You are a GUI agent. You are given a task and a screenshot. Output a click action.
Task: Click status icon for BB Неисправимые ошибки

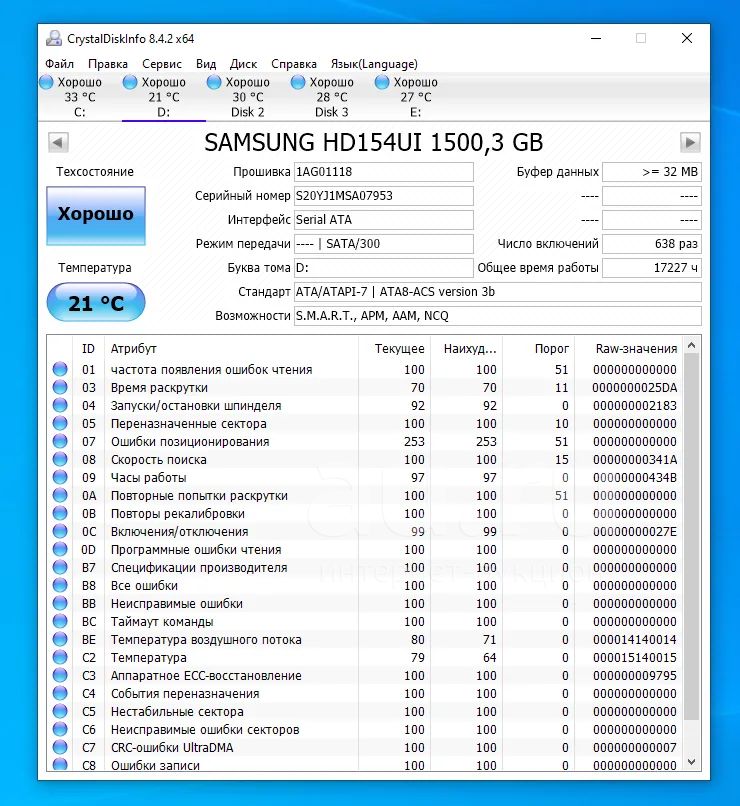coord(60,603)
